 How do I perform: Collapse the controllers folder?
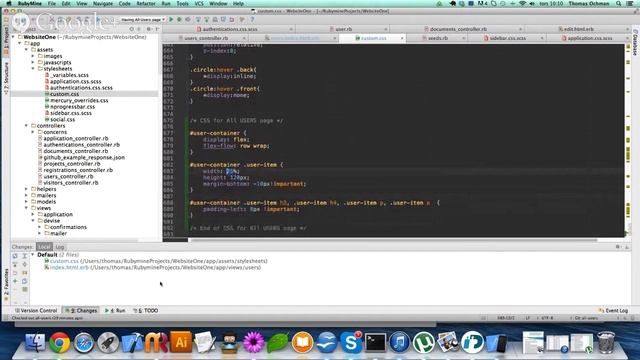[x=27, y=126]
